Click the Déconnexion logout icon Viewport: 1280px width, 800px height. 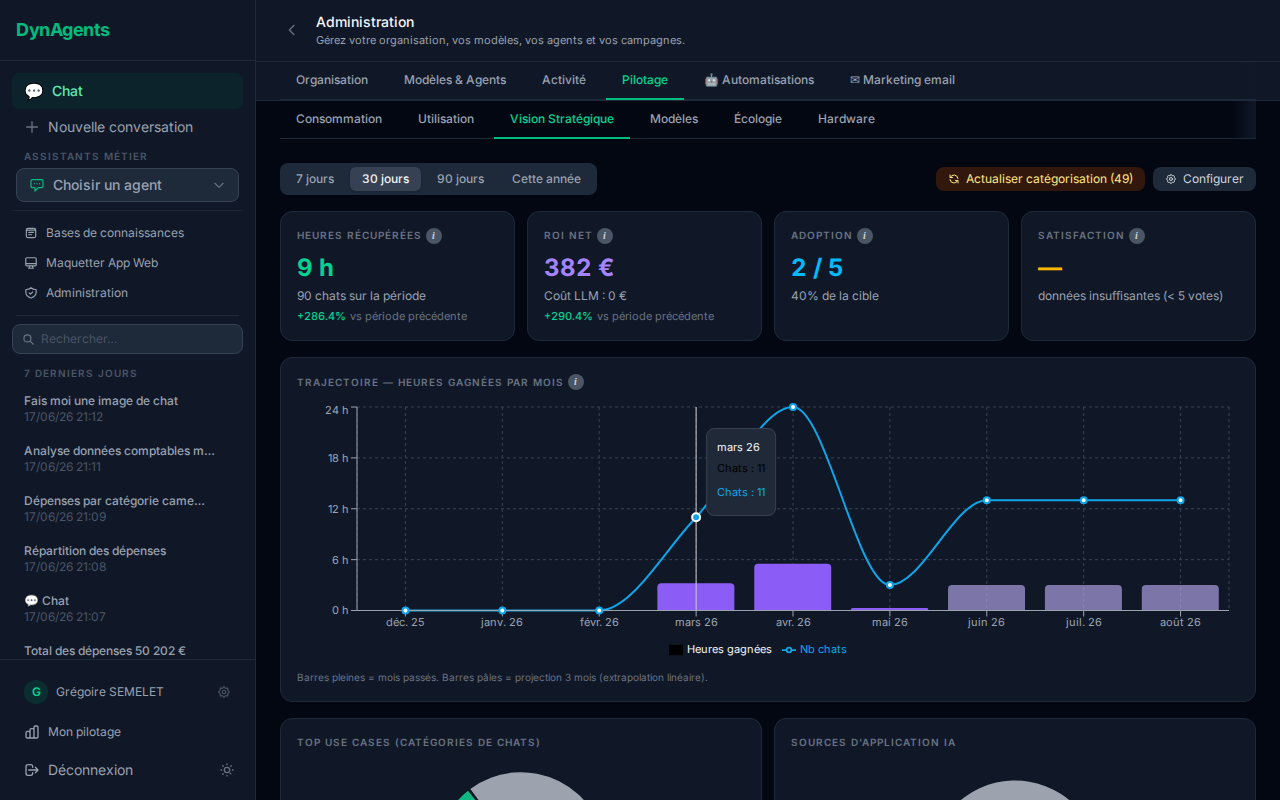click(x=32, y=770)
